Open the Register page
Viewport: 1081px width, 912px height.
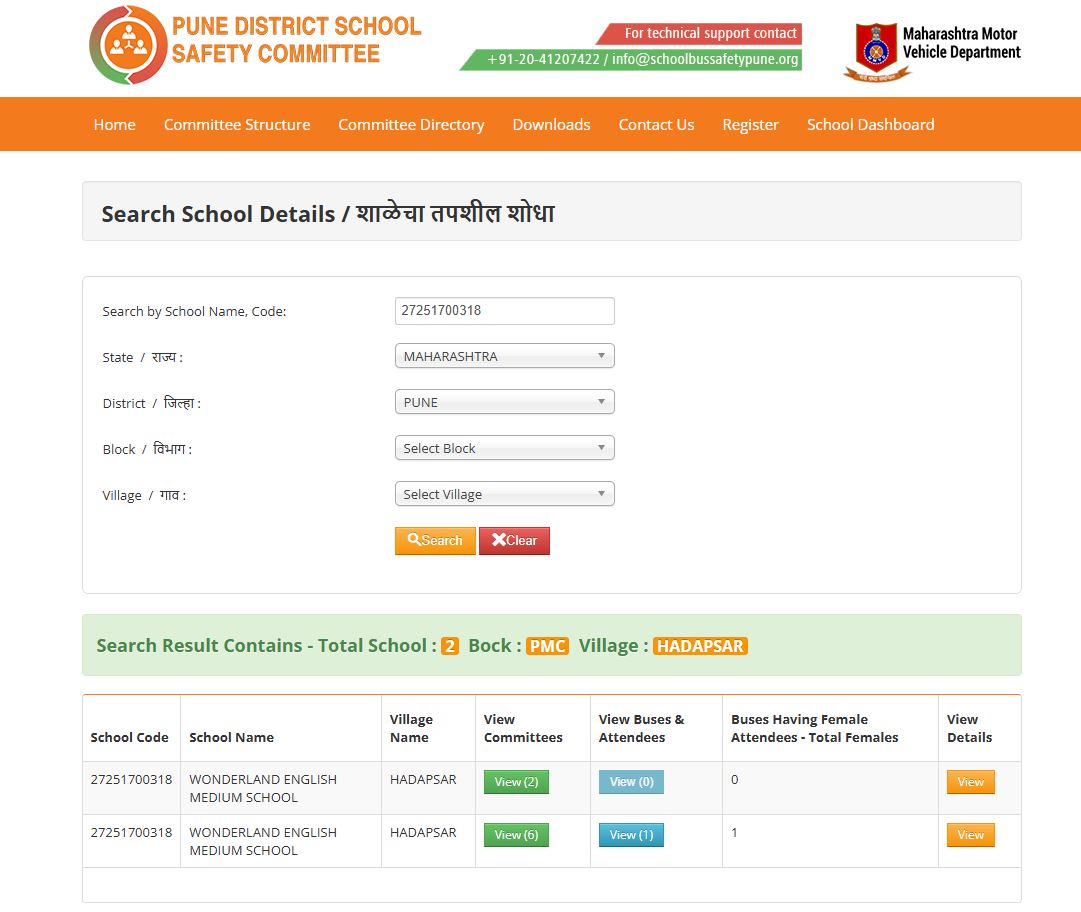[750, 124]
